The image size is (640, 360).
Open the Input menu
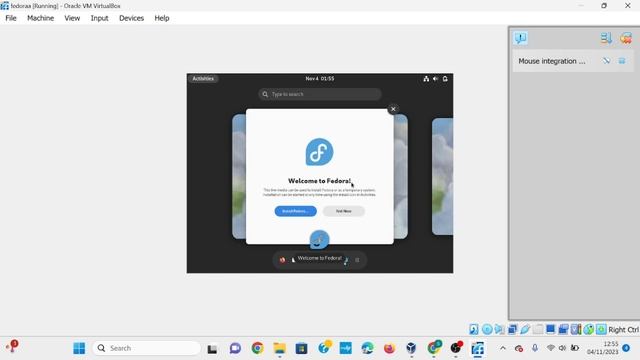click(x=99, y=18)
